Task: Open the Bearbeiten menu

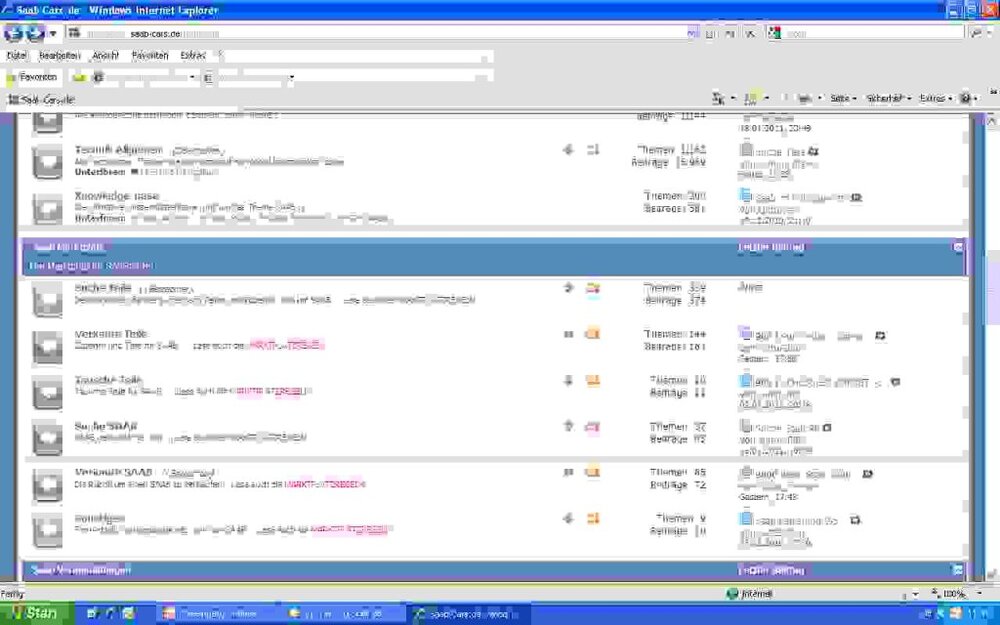Action: [x=59, y=55]
